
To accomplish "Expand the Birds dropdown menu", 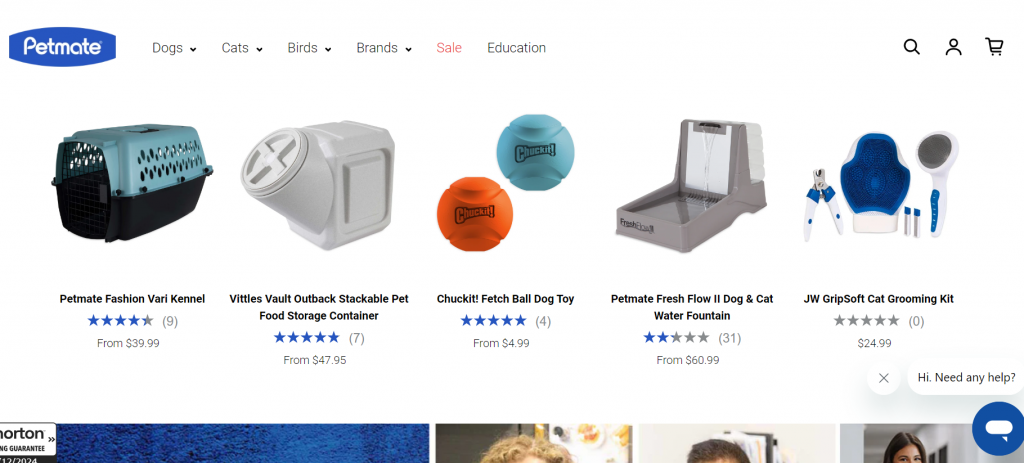I will (309, 48).
